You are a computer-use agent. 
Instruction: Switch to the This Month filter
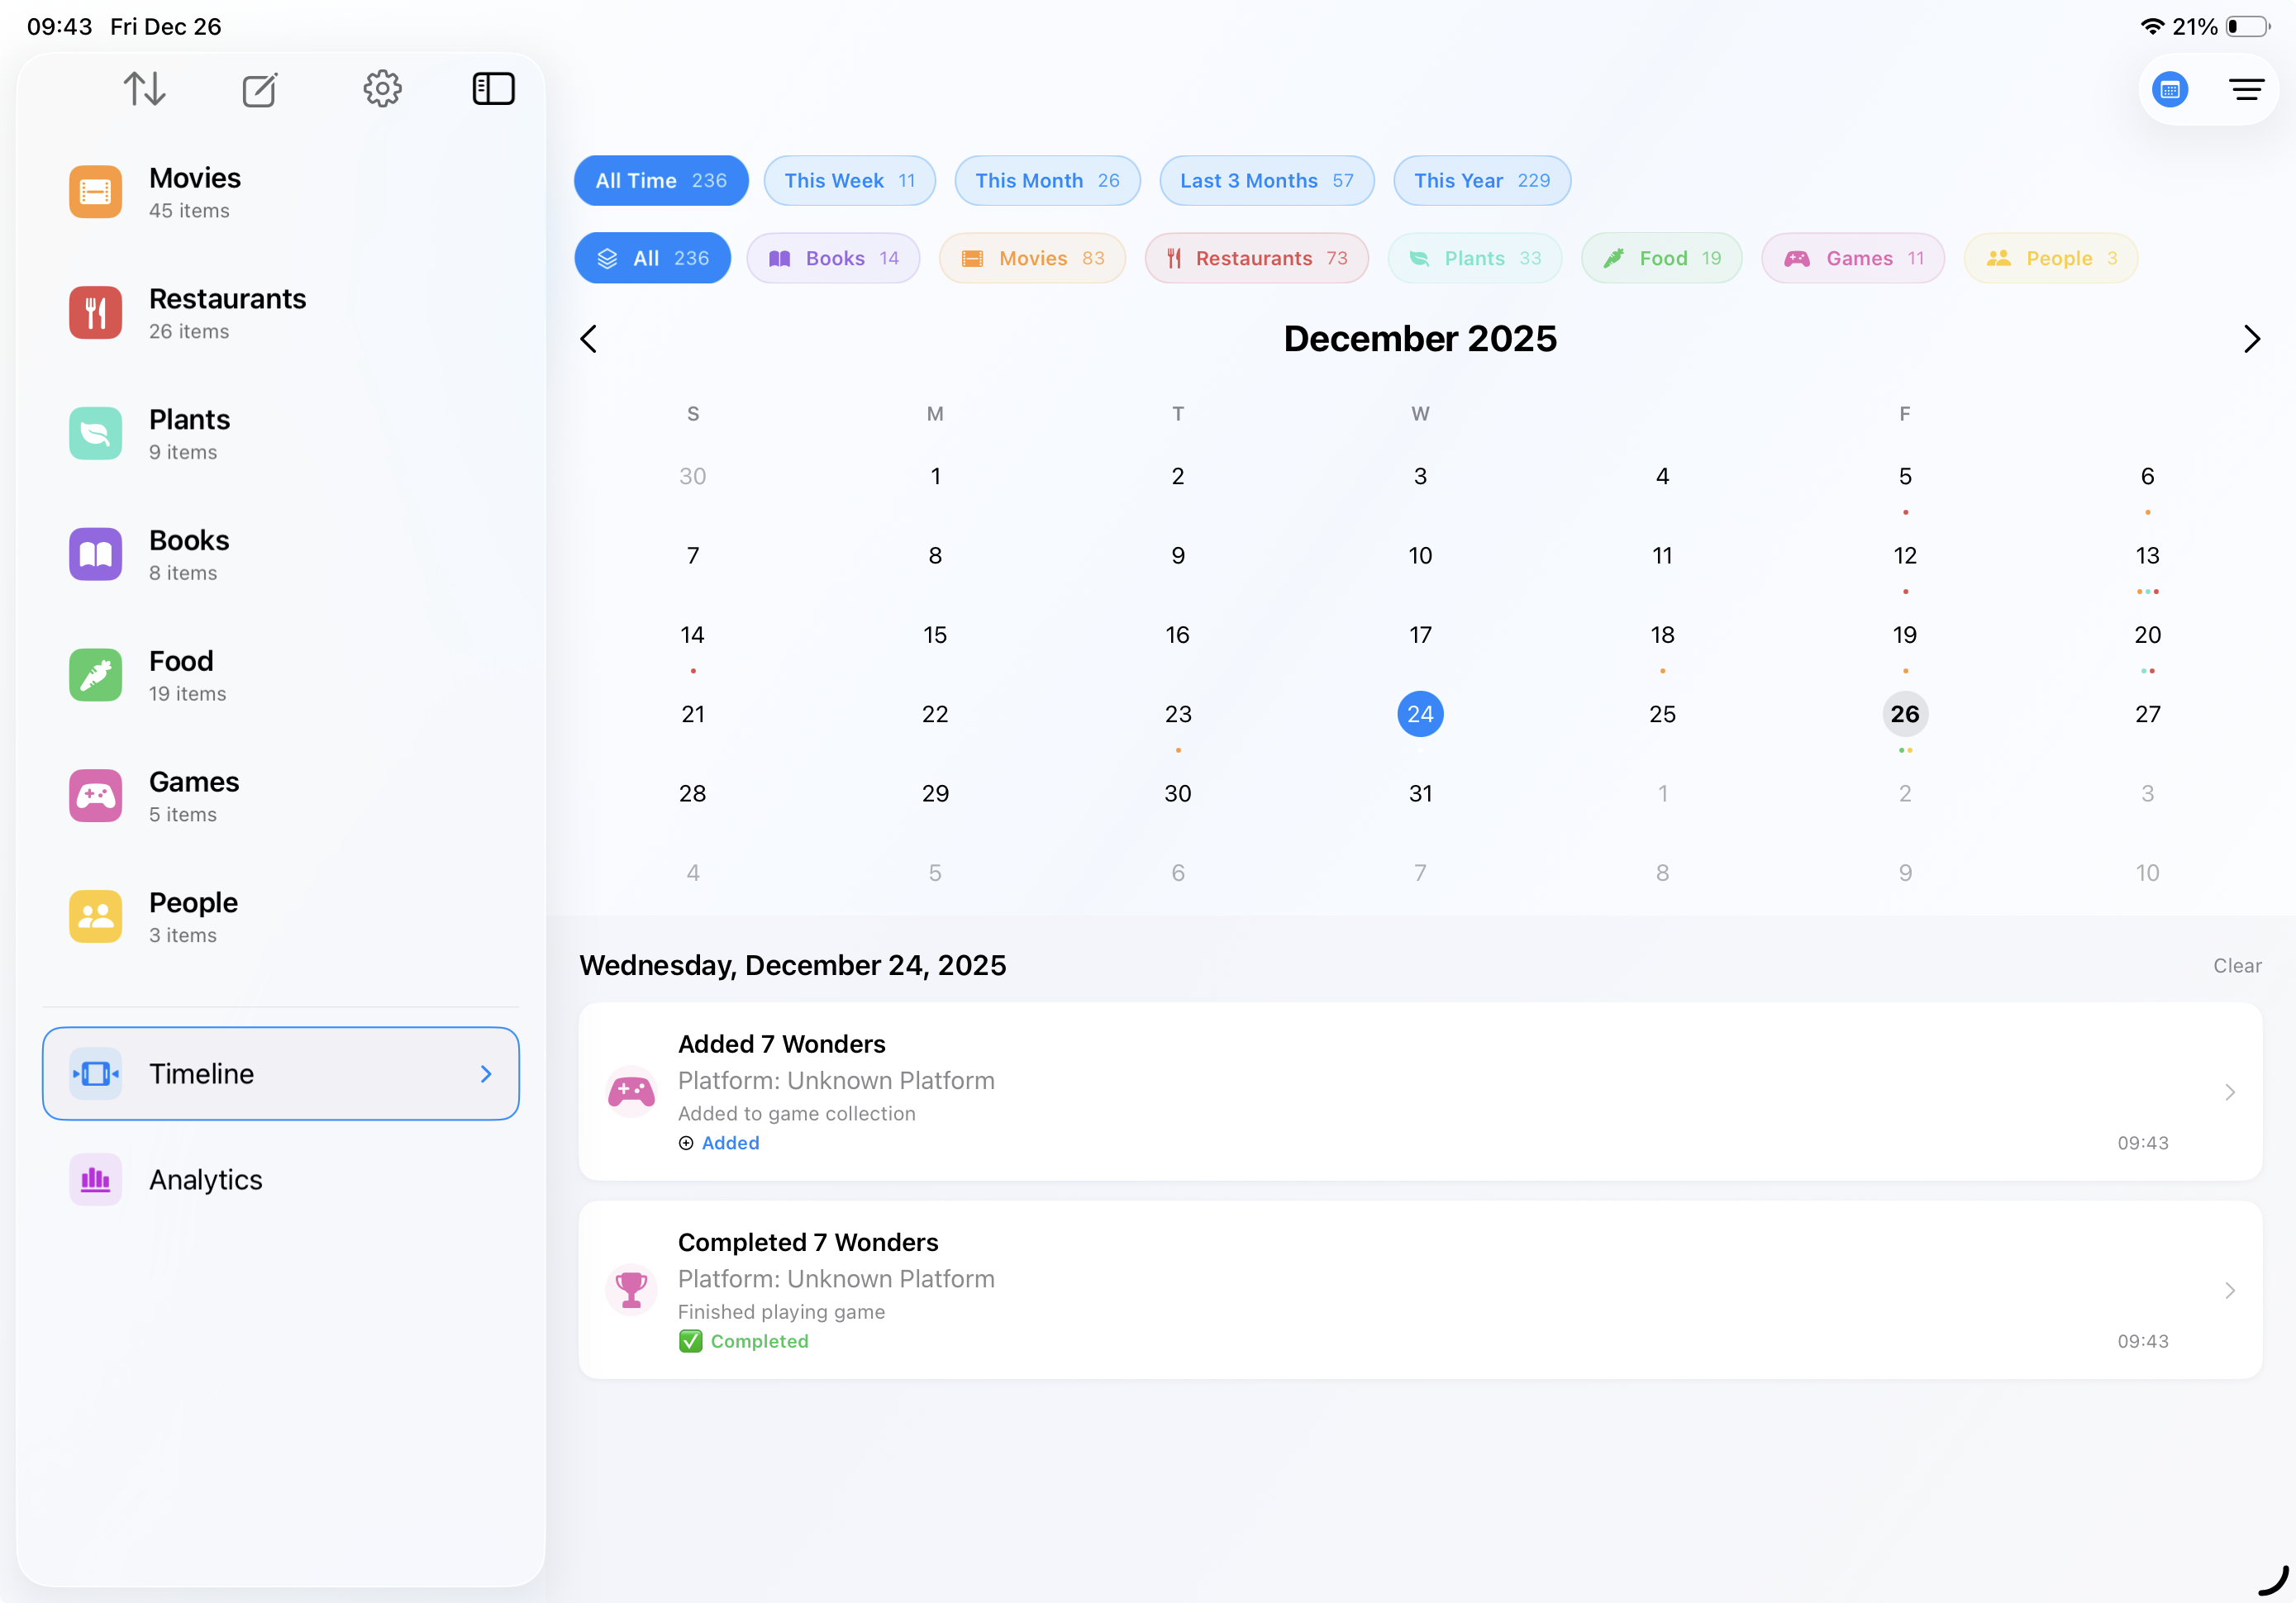1047,180
